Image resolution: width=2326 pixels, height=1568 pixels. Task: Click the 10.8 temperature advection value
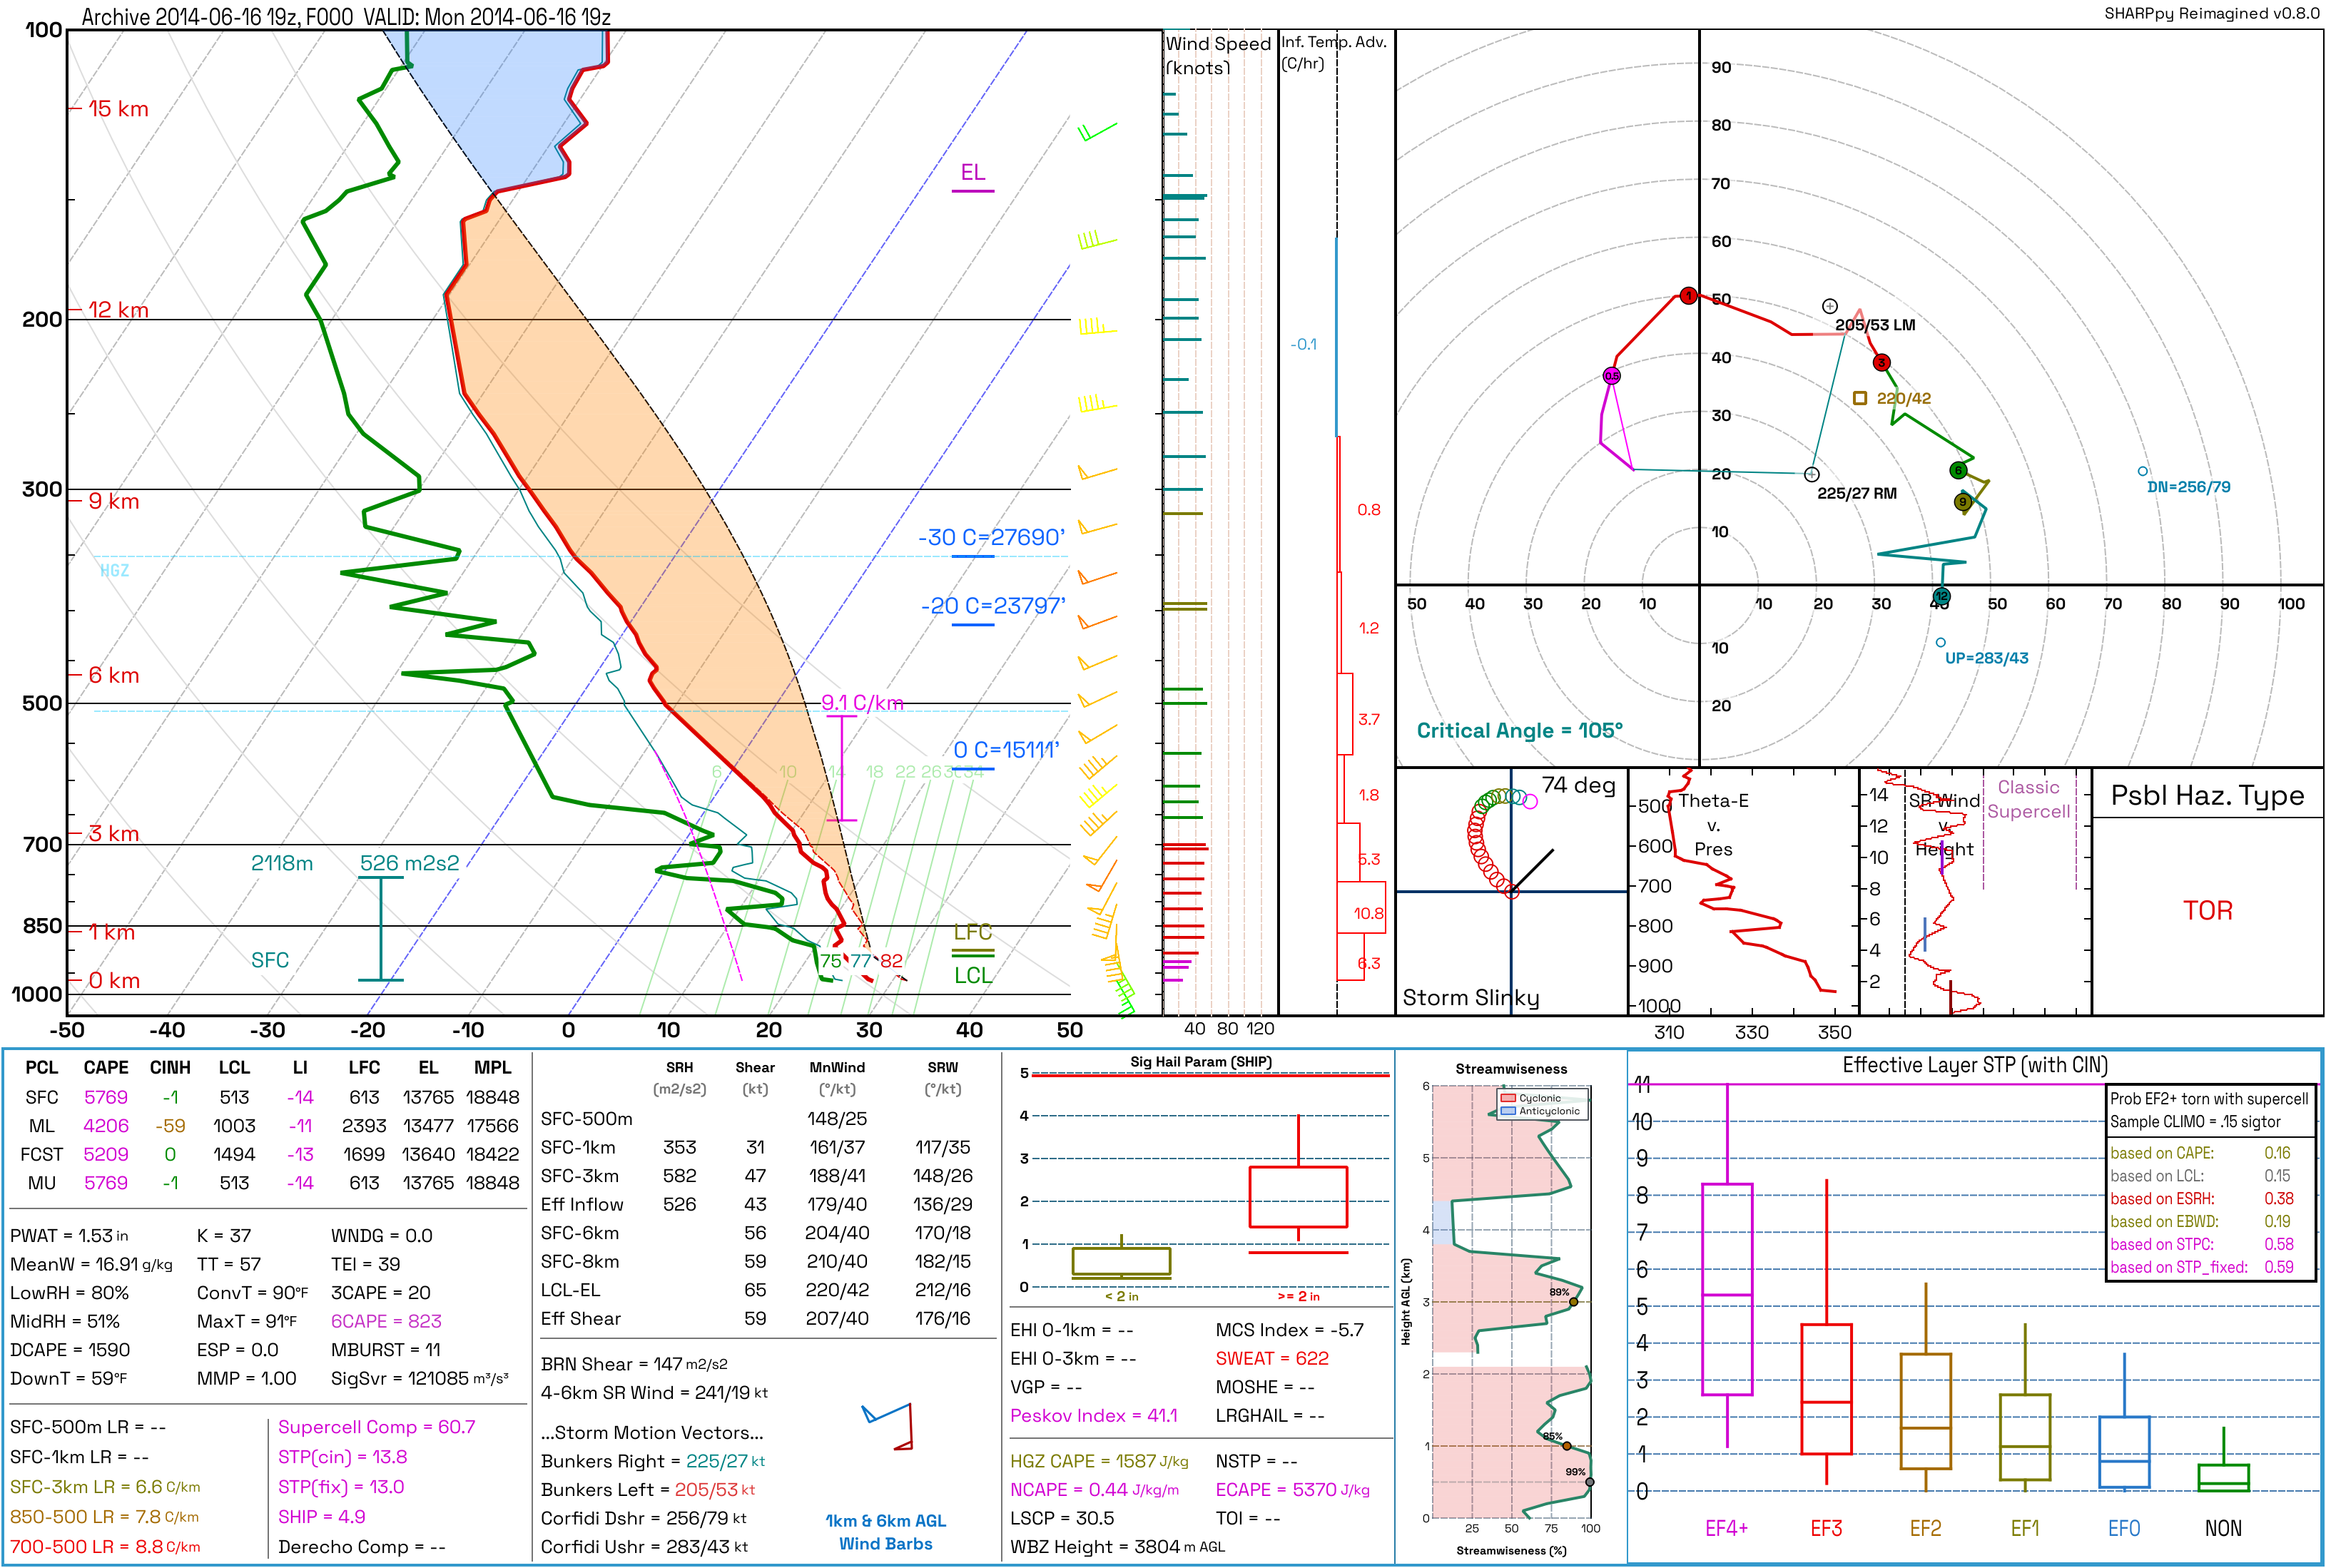pos(1369,913)
